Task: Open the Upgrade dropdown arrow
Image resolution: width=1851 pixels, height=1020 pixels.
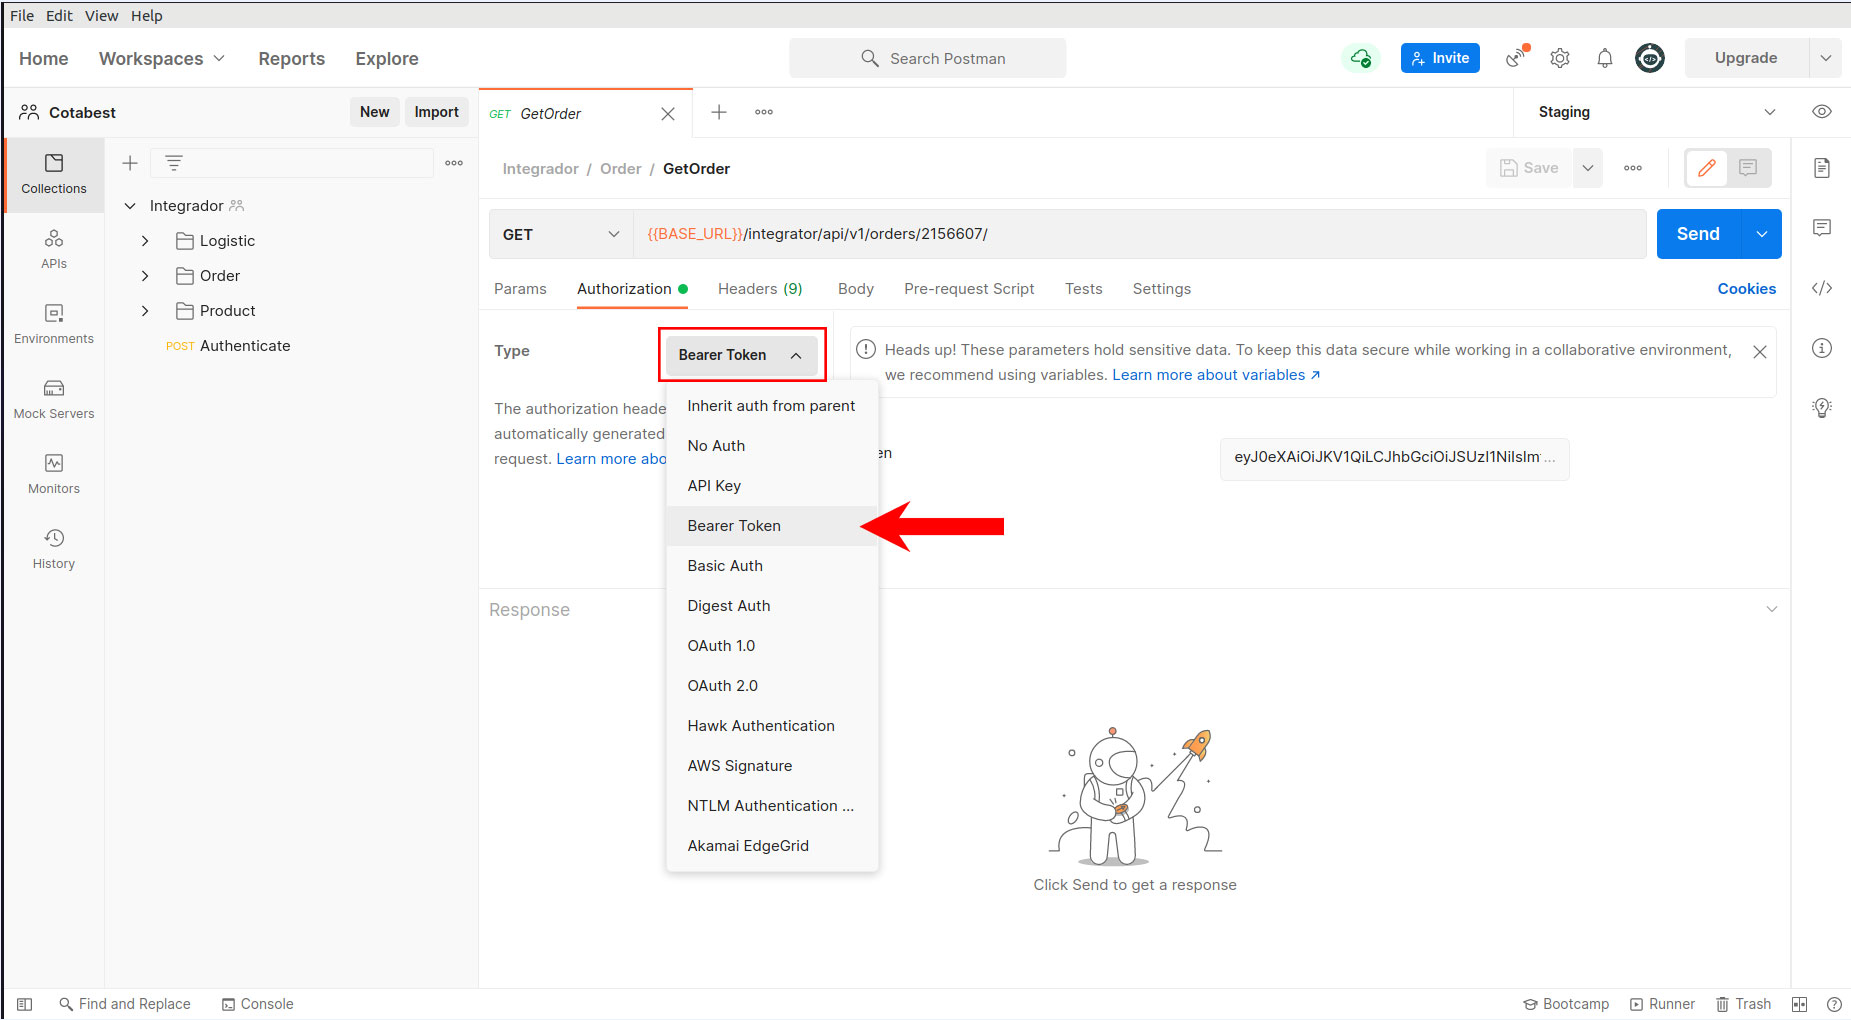Action: [x=1826, y=58]
